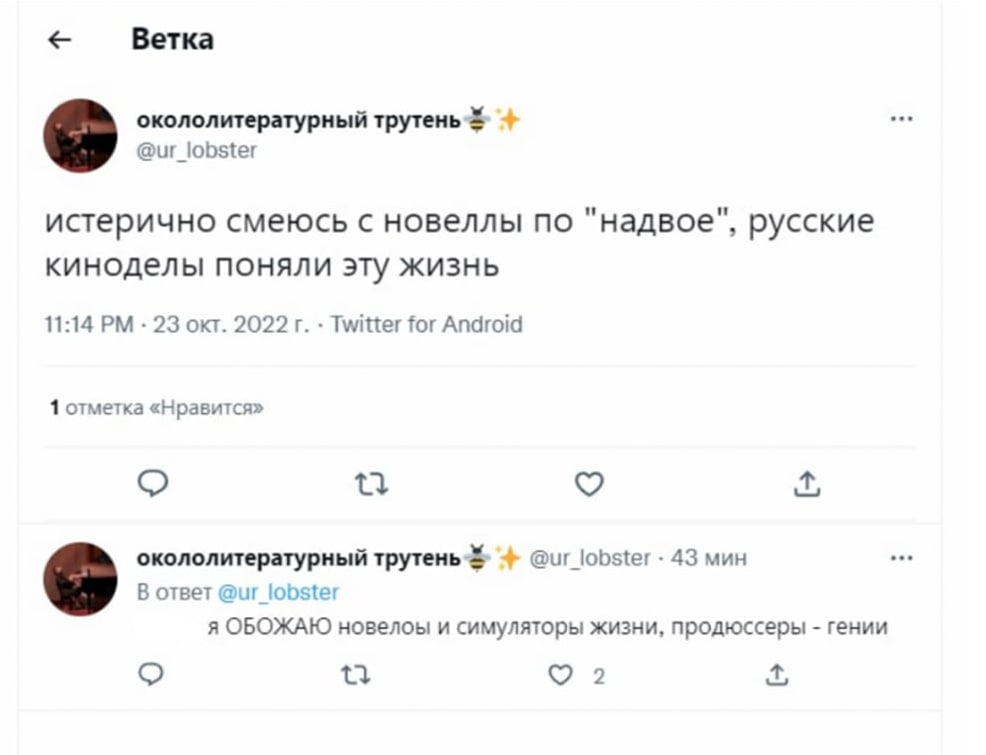This screenshot has width=986, height=755.
Task: Open the "В ответ @ur_lobster" mention link
Action: click(278, 592)
